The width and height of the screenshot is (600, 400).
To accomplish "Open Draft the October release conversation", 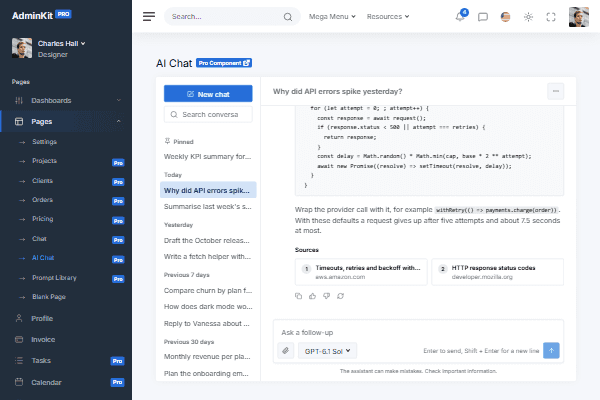I will click(x=208, y=240).
